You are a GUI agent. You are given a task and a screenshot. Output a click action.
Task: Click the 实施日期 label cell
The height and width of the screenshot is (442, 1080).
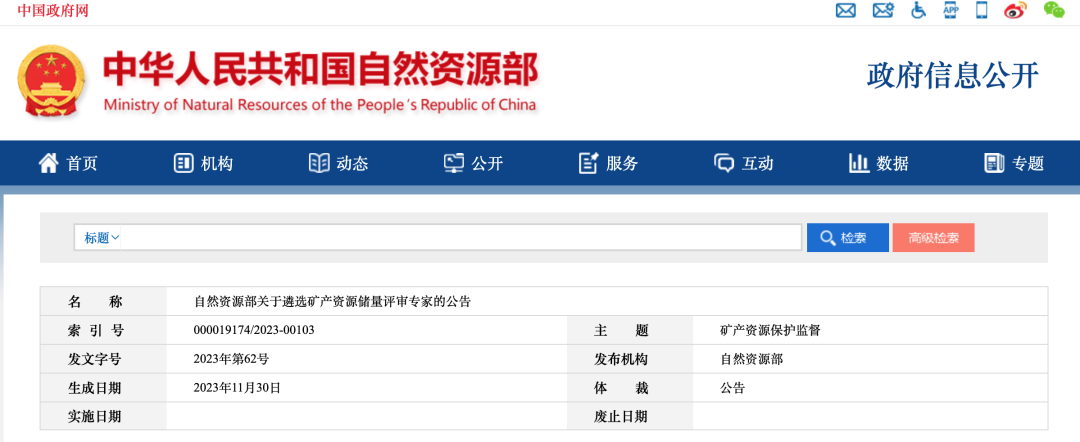coord(103,417)
